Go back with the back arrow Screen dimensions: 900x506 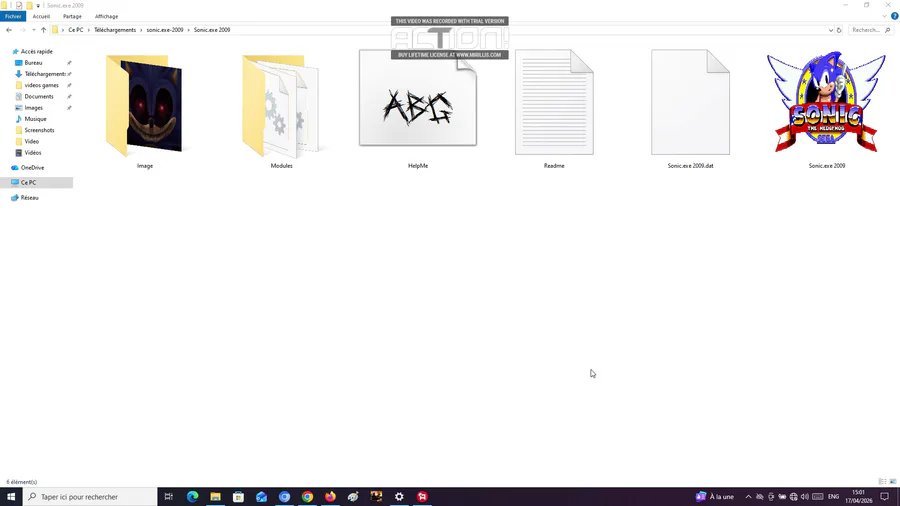pos(9,30)
